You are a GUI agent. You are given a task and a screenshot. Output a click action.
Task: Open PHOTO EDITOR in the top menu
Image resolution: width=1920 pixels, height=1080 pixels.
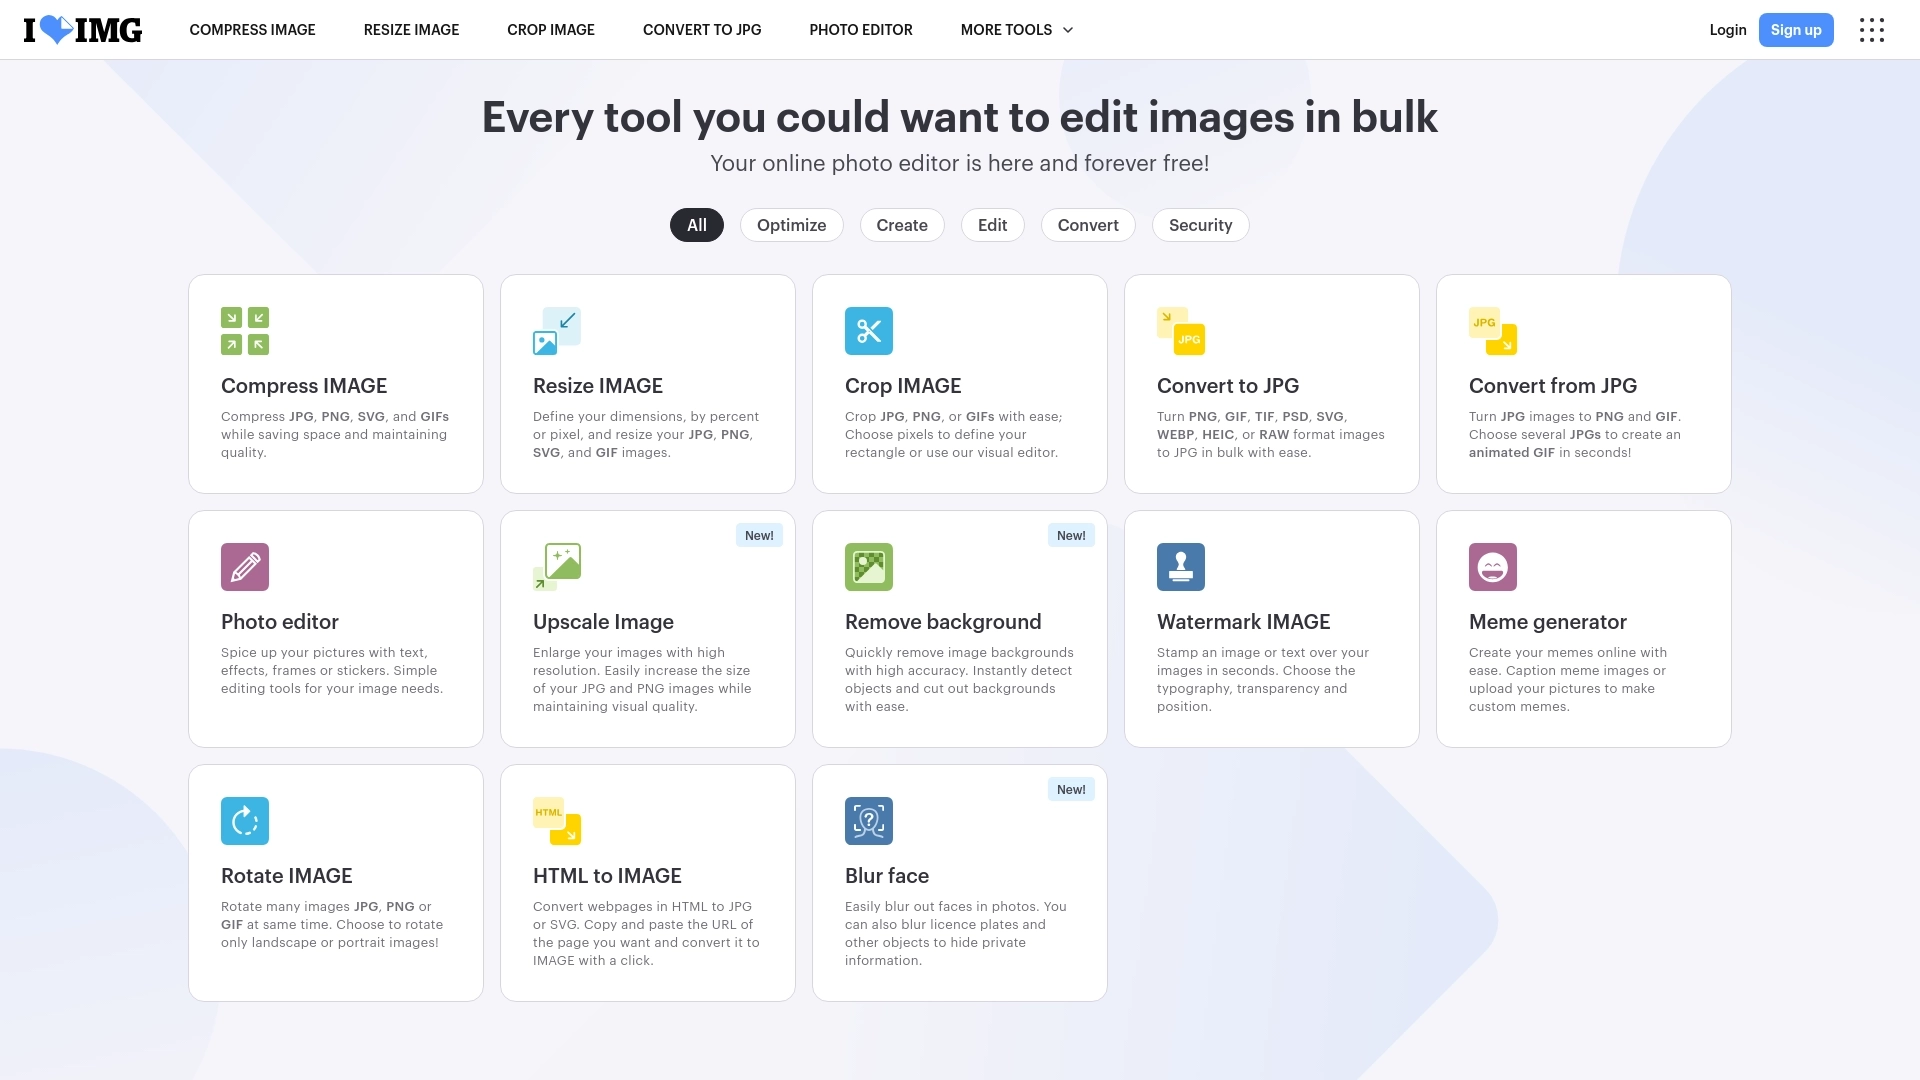coord(861,30)
